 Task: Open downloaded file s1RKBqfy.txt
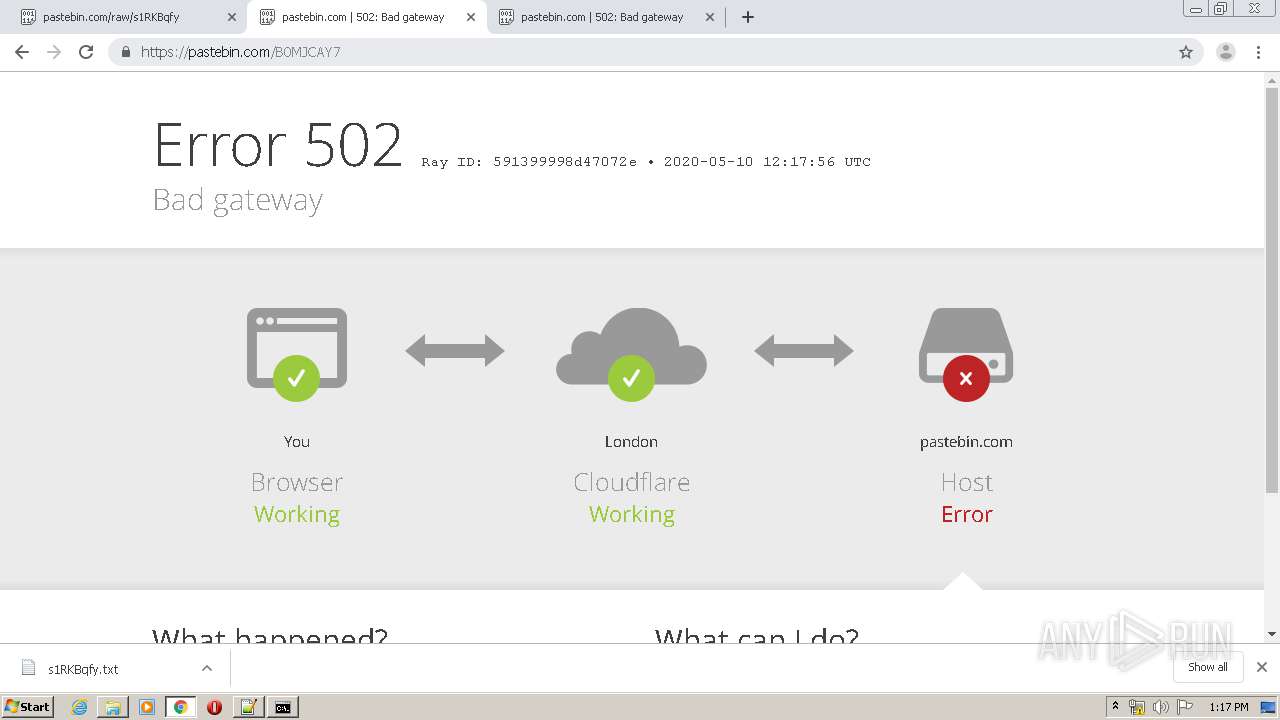tap(83, 669)
